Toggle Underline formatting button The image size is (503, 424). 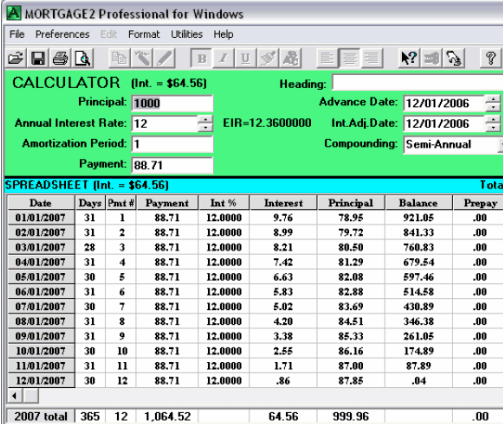click(x=245, y=58)
